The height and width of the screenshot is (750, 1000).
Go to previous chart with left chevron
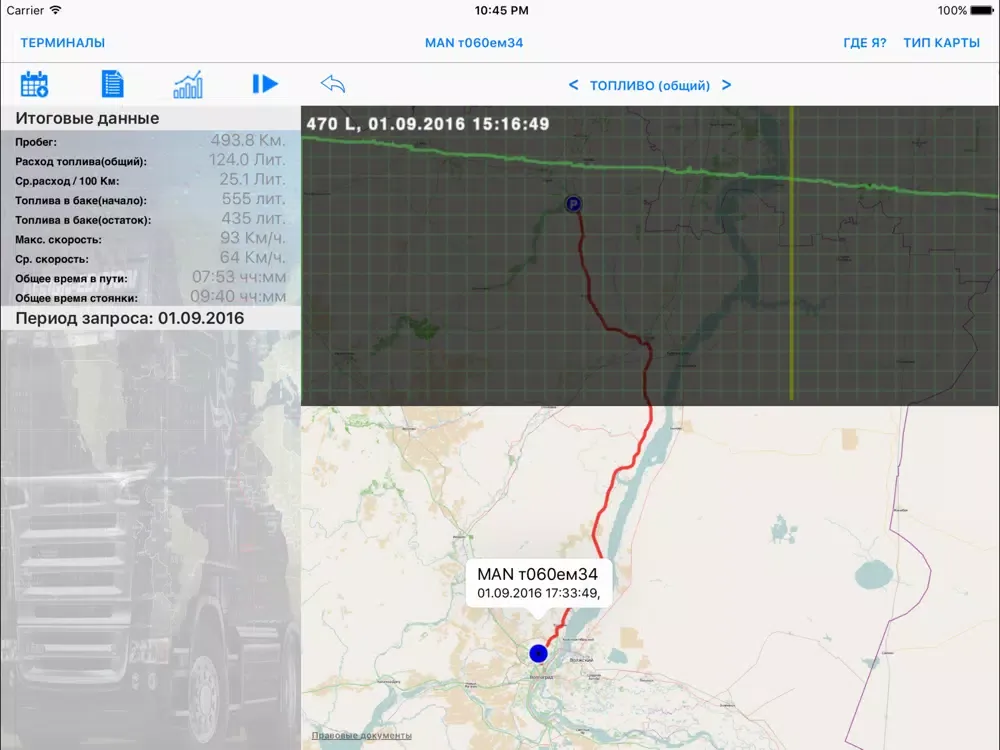(x=573, y=85)
